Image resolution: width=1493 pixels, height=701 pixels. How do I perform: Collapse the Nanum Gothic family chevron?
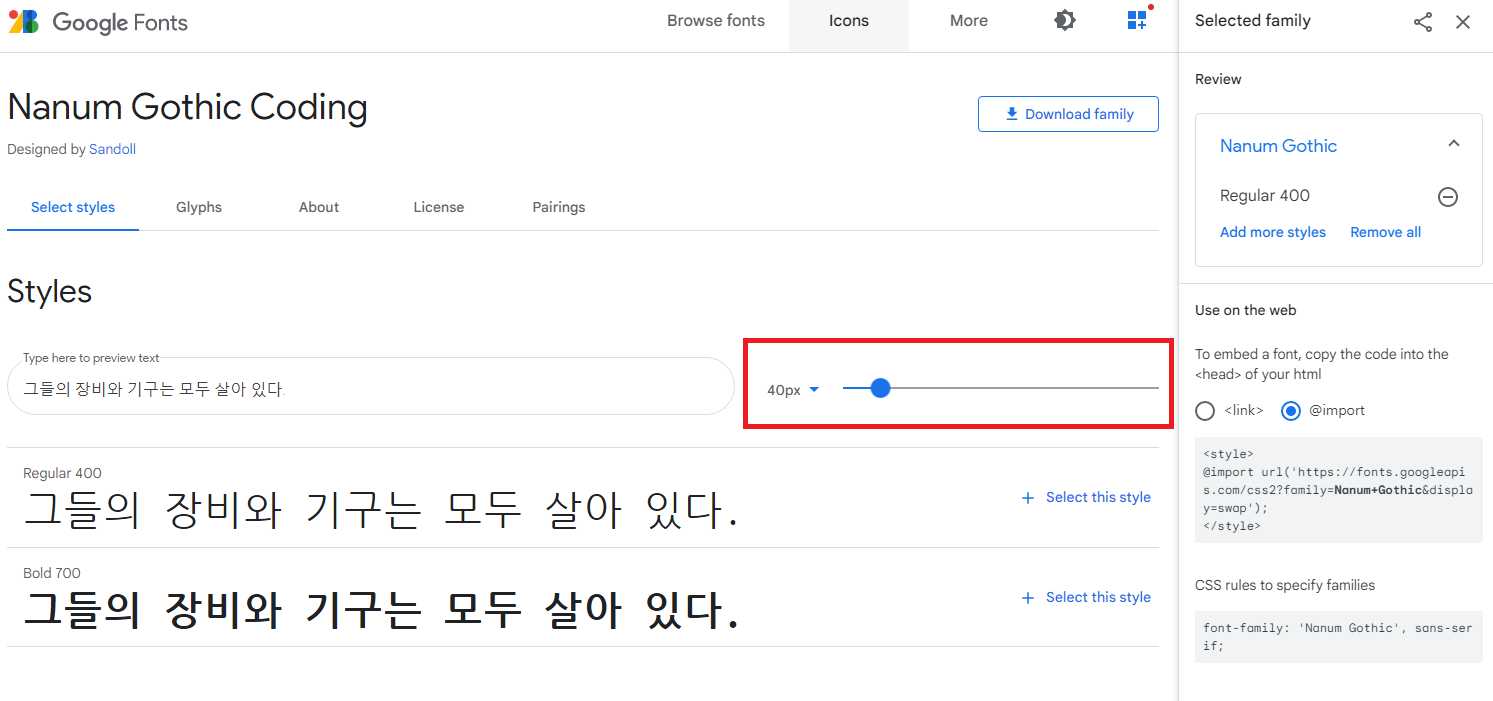(1454, 144)
